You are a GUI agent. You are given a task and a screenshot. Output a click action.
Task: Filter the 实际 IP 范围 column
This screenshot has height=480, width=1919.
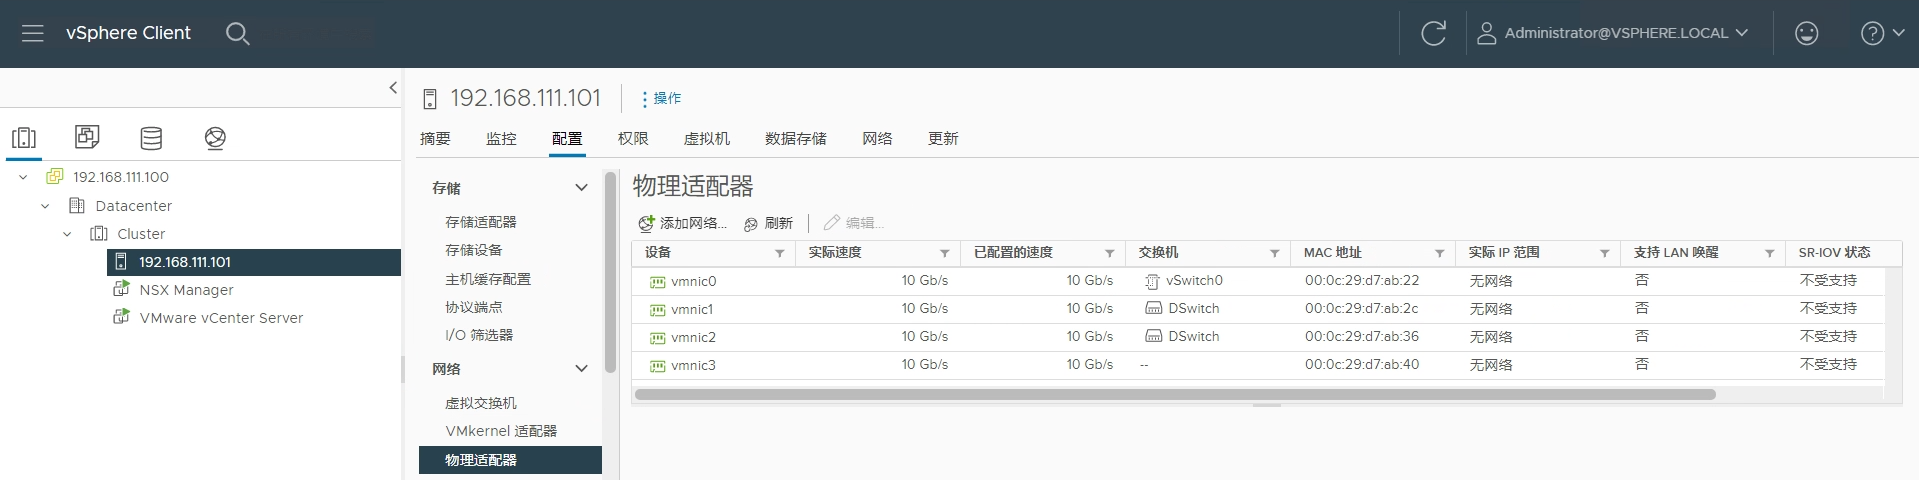click(1604, 253)
